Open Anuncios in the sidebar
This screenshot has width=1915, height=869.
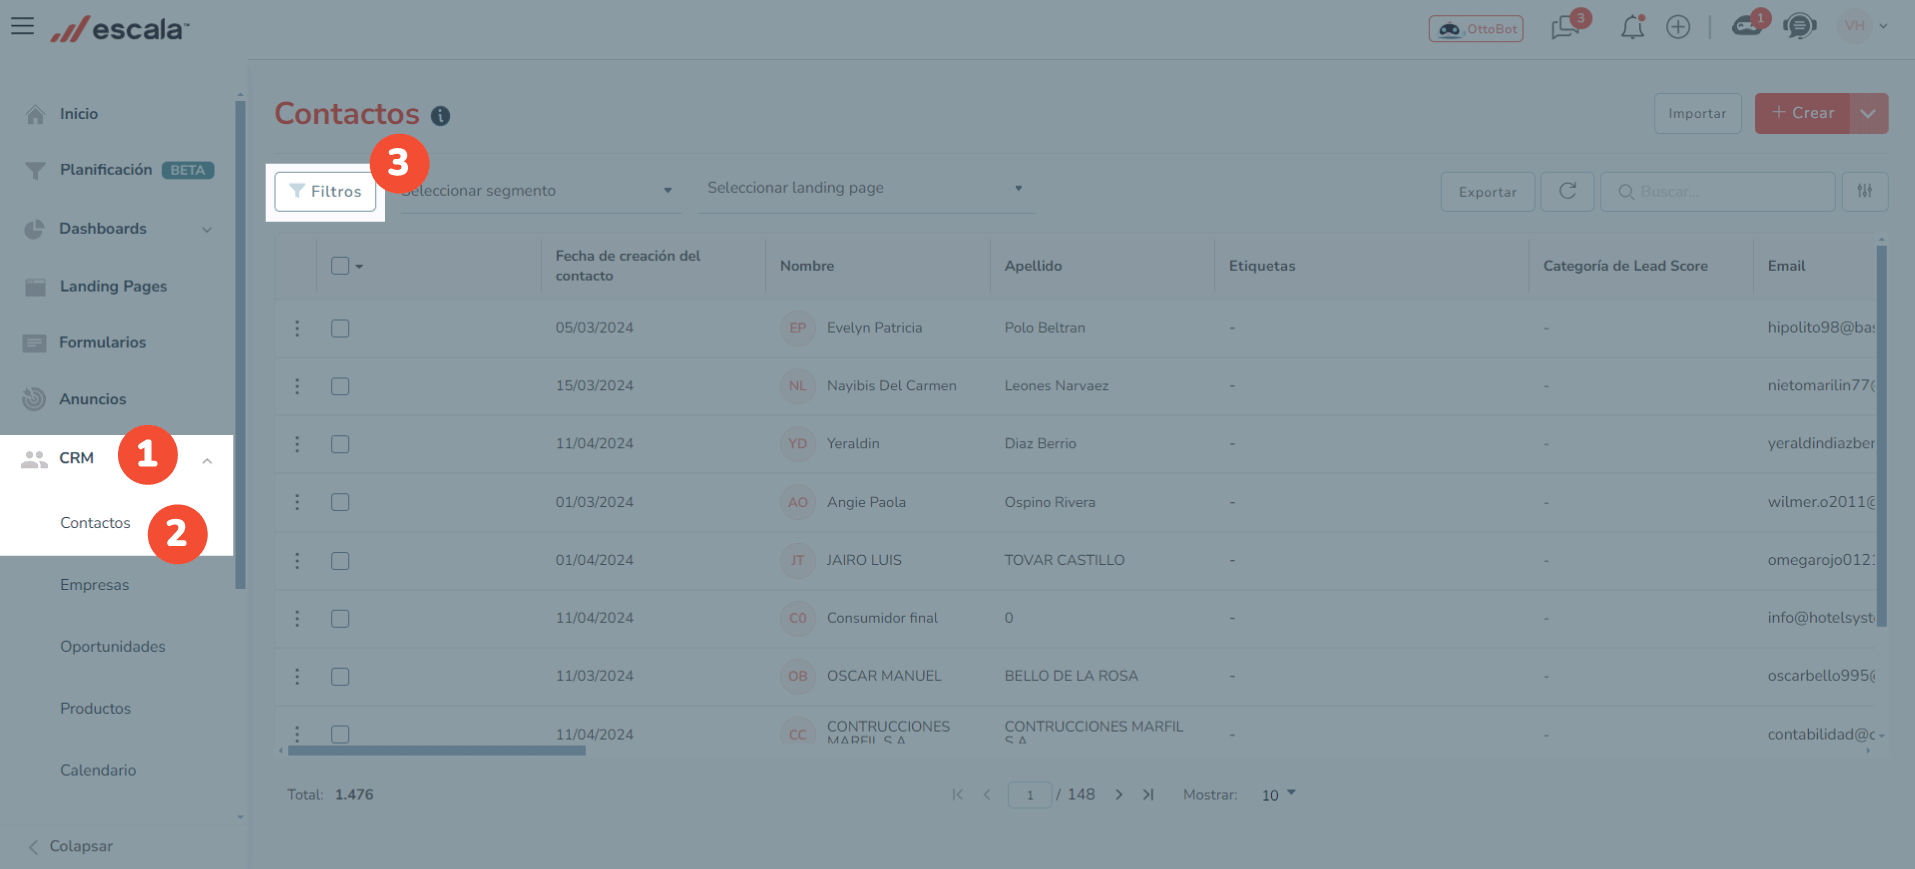tap(92, 399)
